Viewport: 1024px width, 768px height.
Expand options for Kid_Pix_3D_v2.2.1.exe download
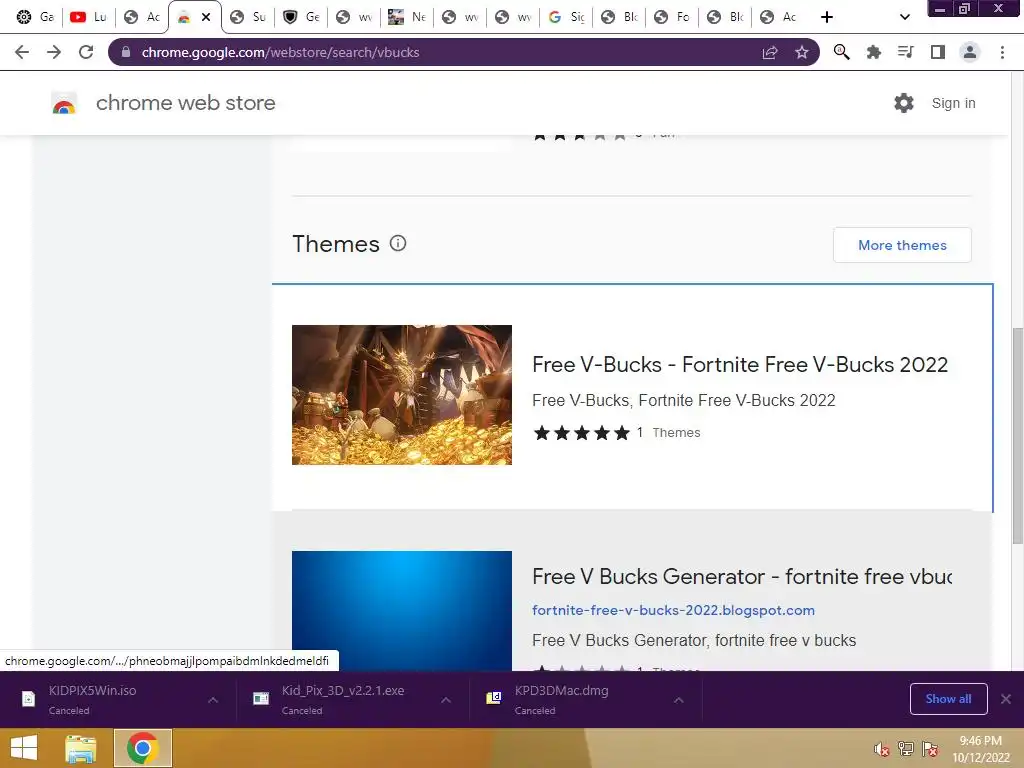446,699
